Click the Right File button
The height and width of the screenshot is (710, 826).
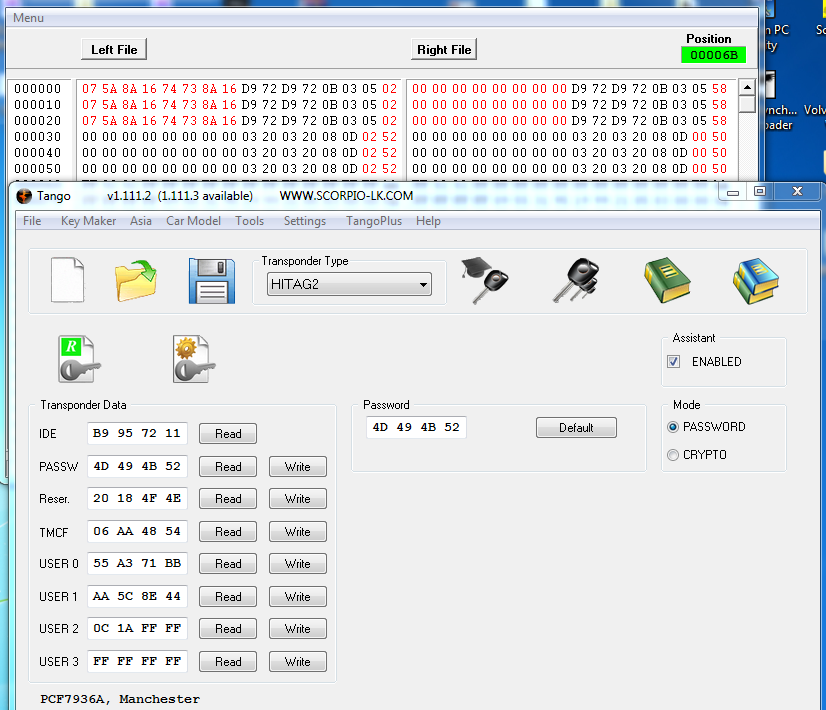[444, 50]
